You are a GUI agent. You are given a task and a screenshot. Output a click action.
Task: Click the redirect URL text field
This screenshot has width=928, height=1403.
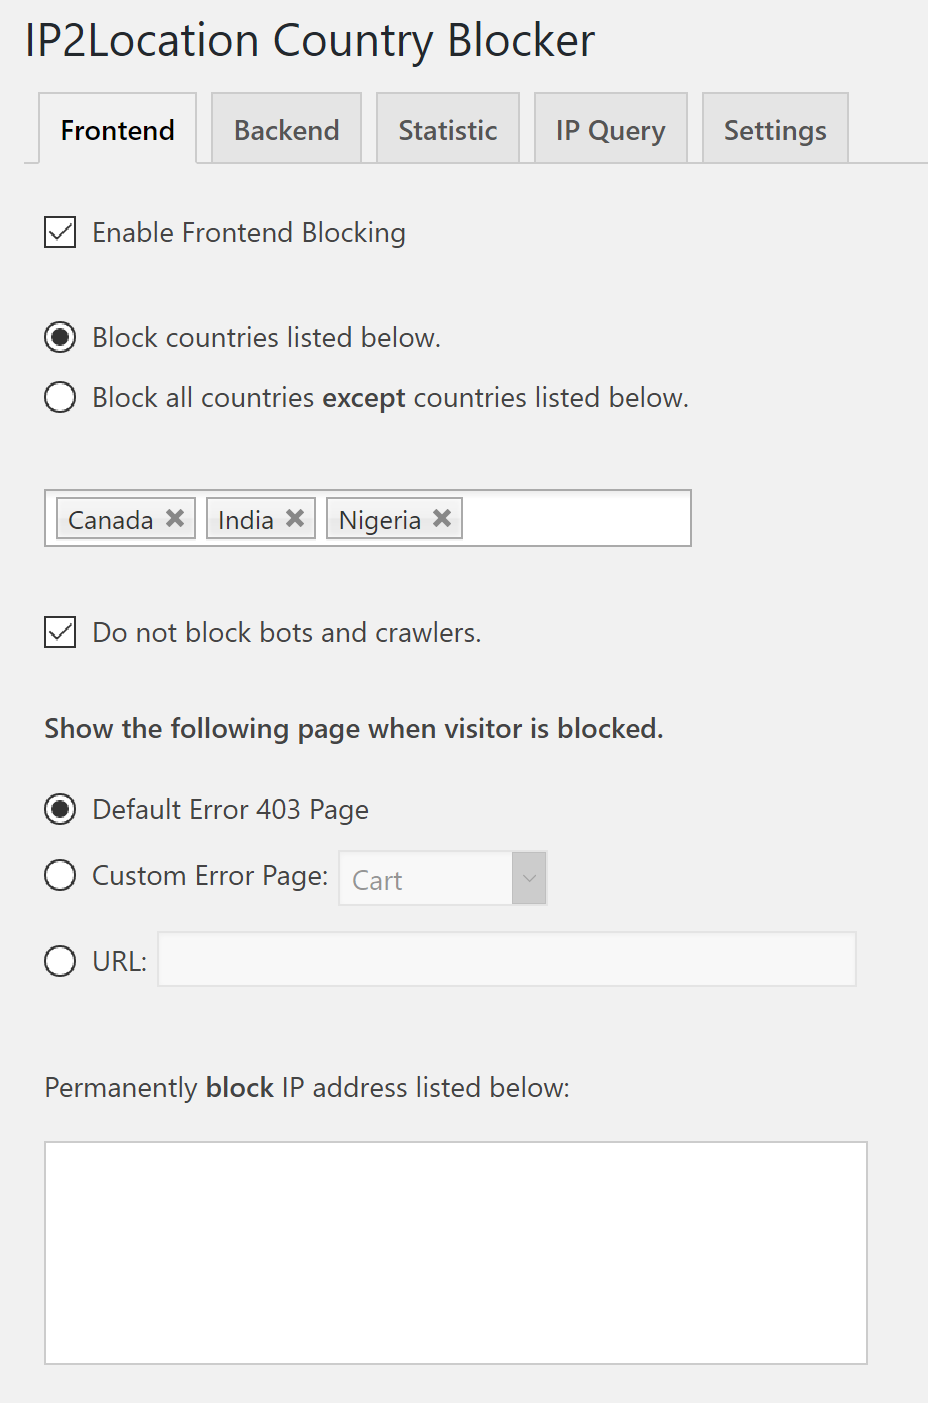pos(507,960)
